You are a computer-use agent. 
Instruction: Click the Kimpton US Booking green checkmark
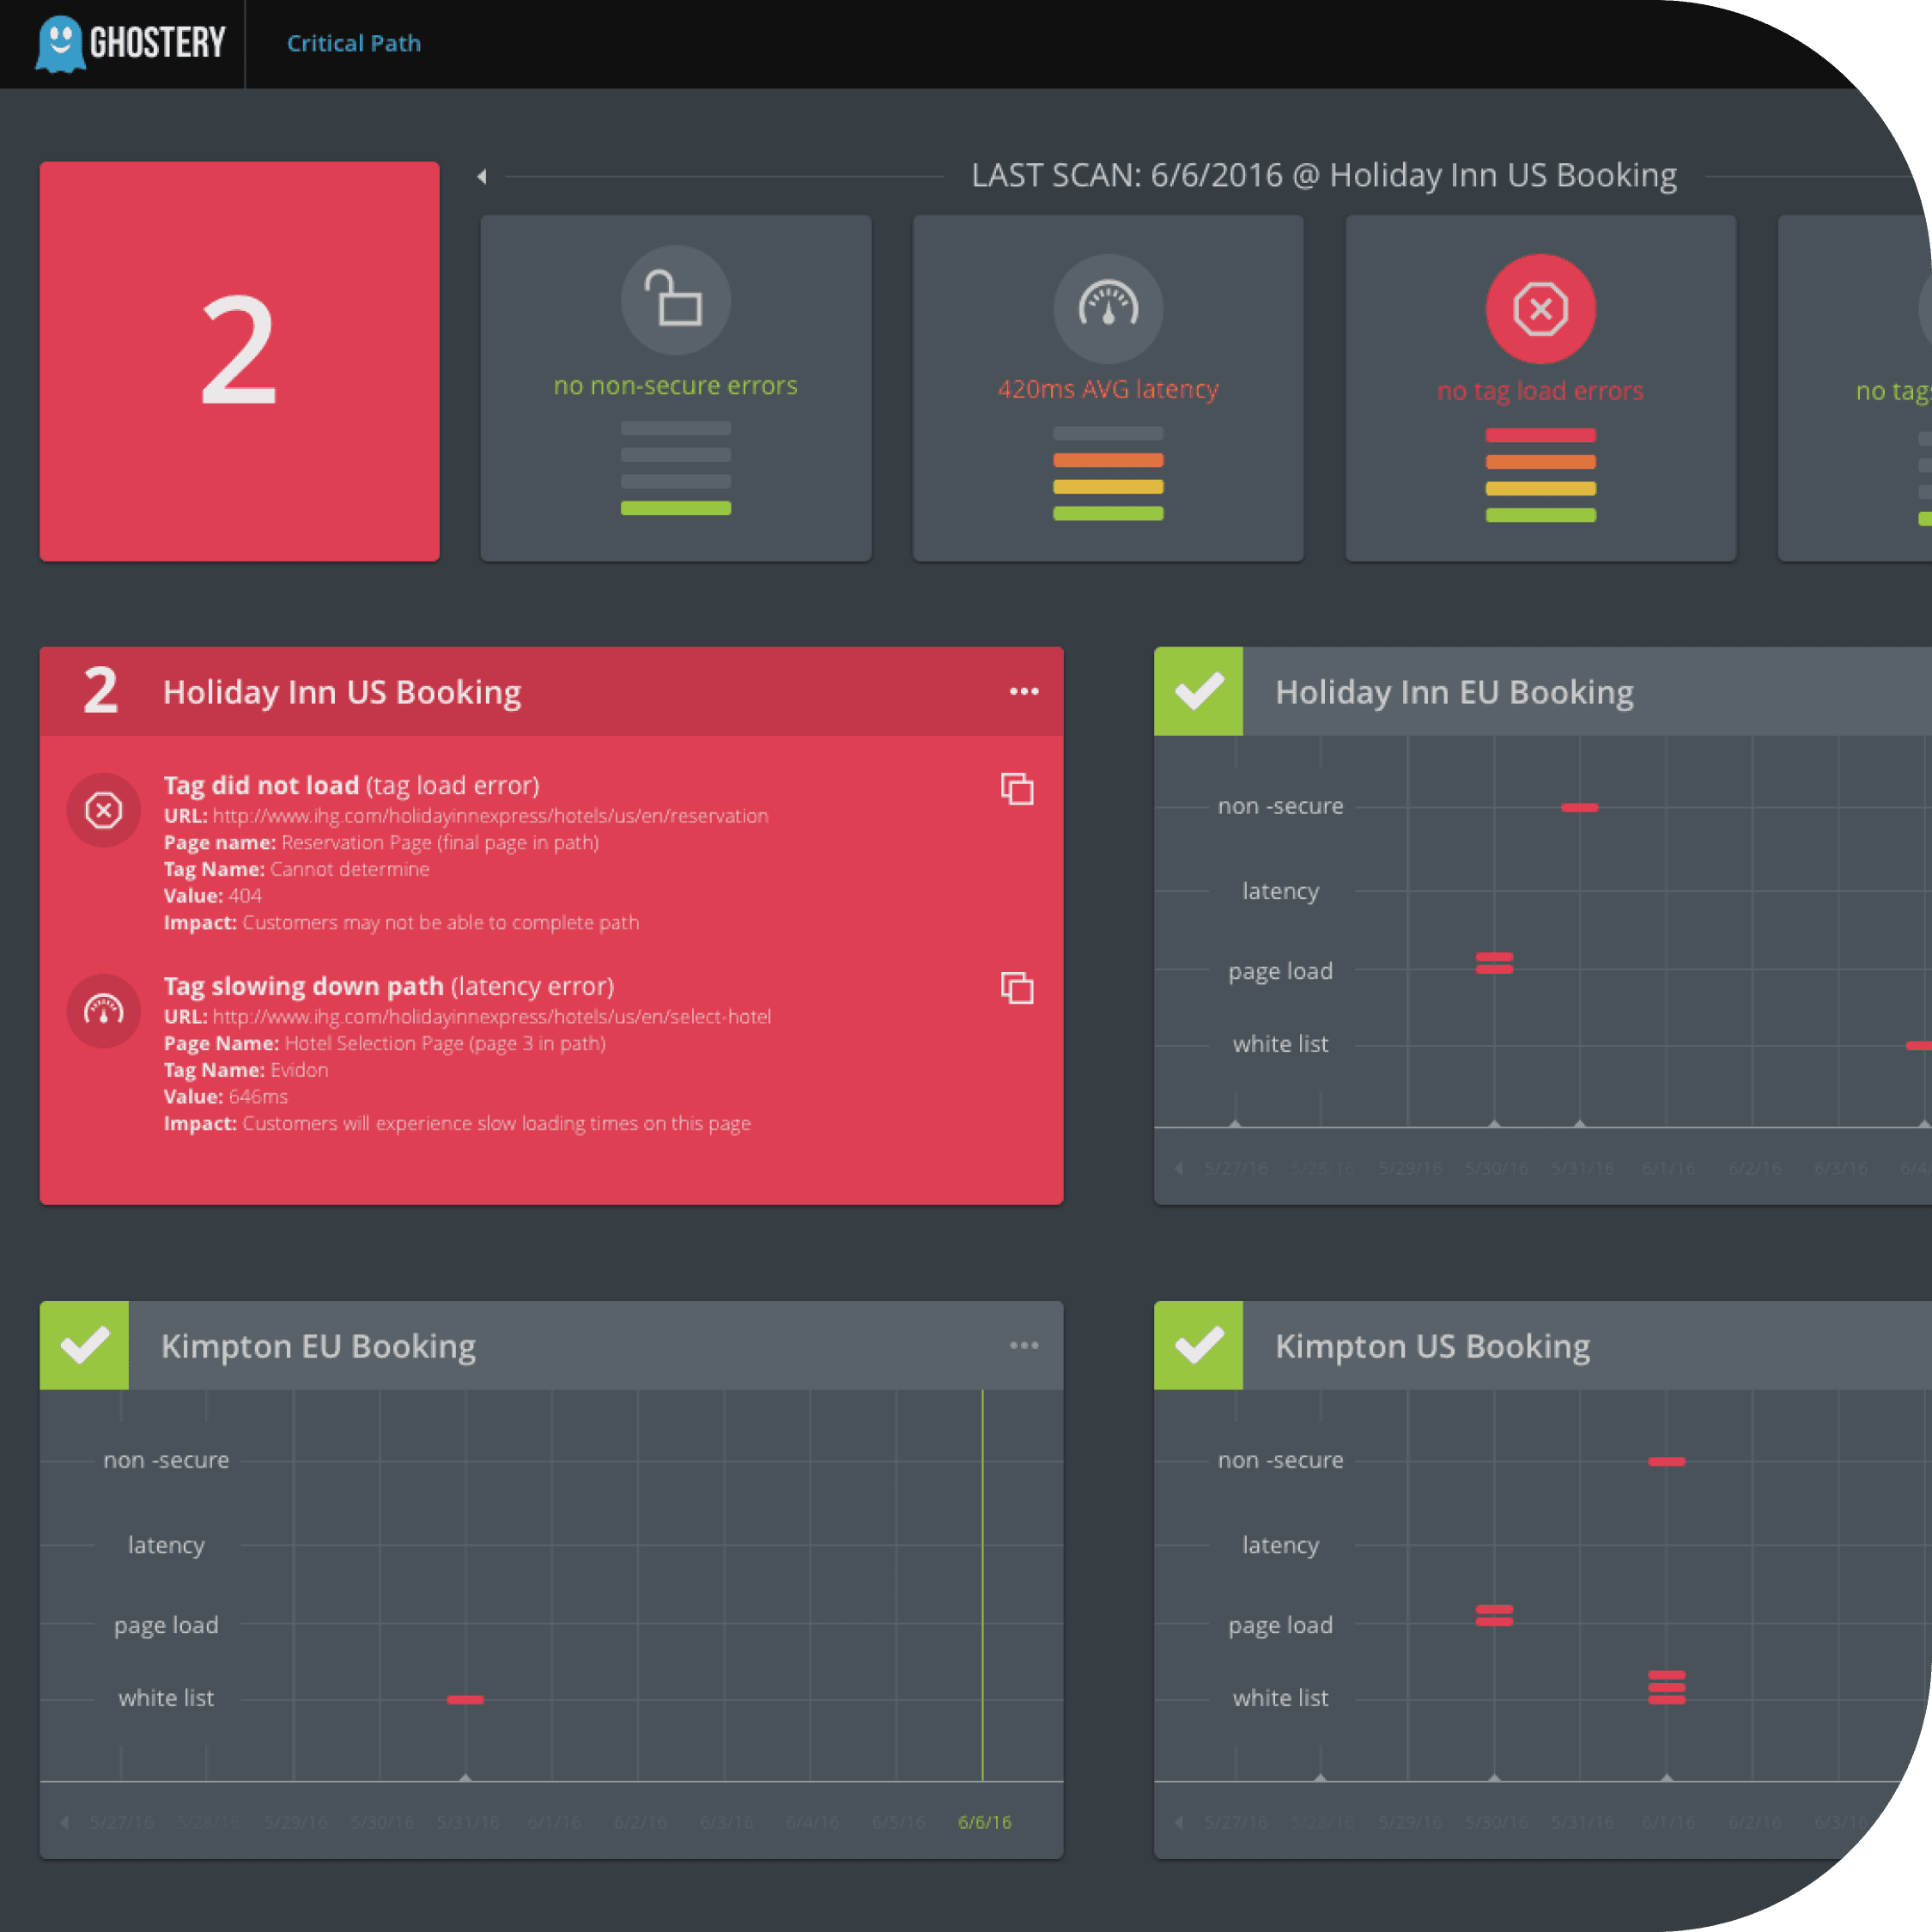coord(1198,1345)
